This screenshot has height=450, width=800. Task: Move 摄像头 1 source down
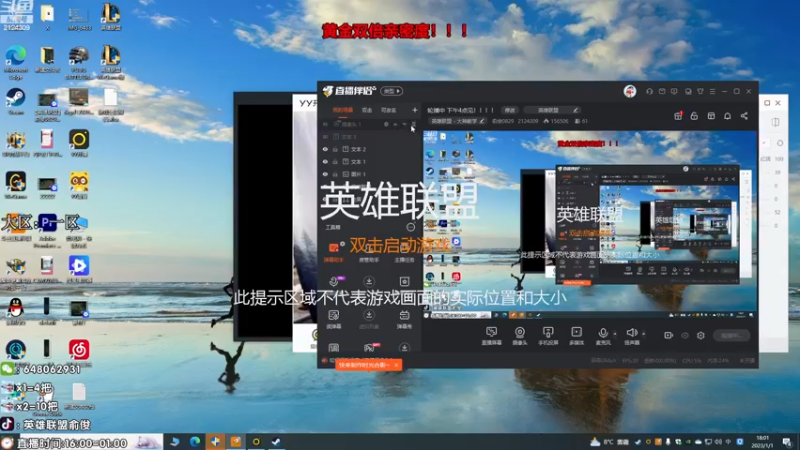pyautogui.click(x=405, y=124)
